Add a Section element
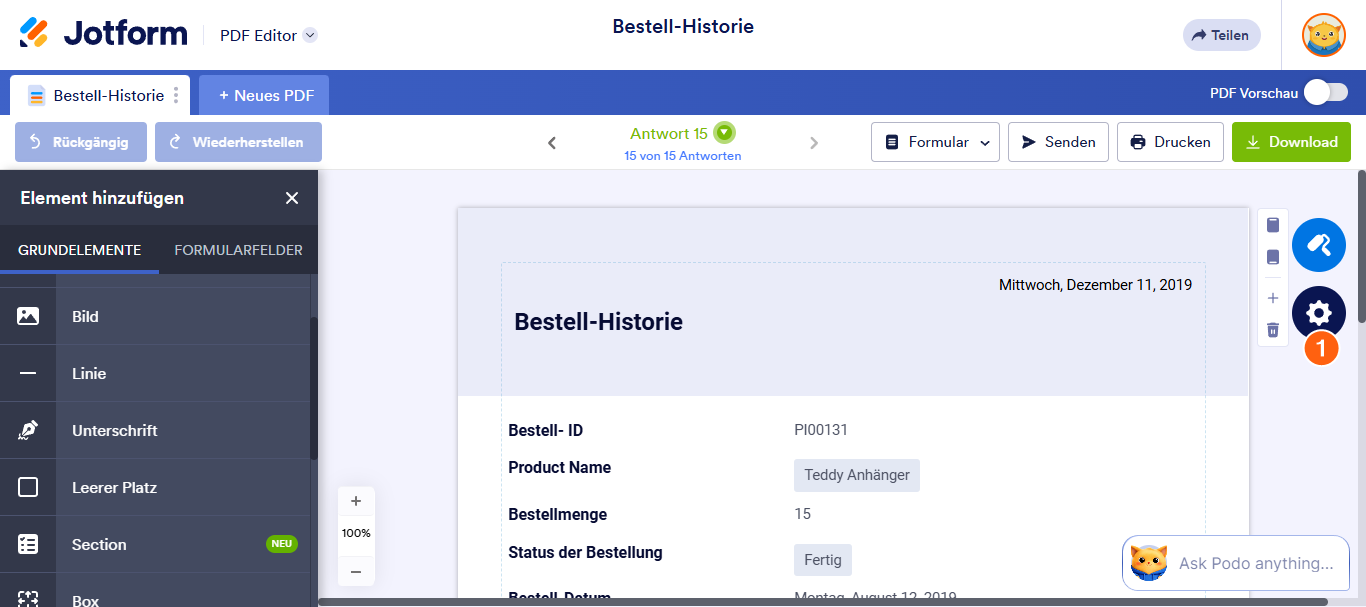This screenshot has width=1366, height=607. pyautogui.click(x=155, y=544)
